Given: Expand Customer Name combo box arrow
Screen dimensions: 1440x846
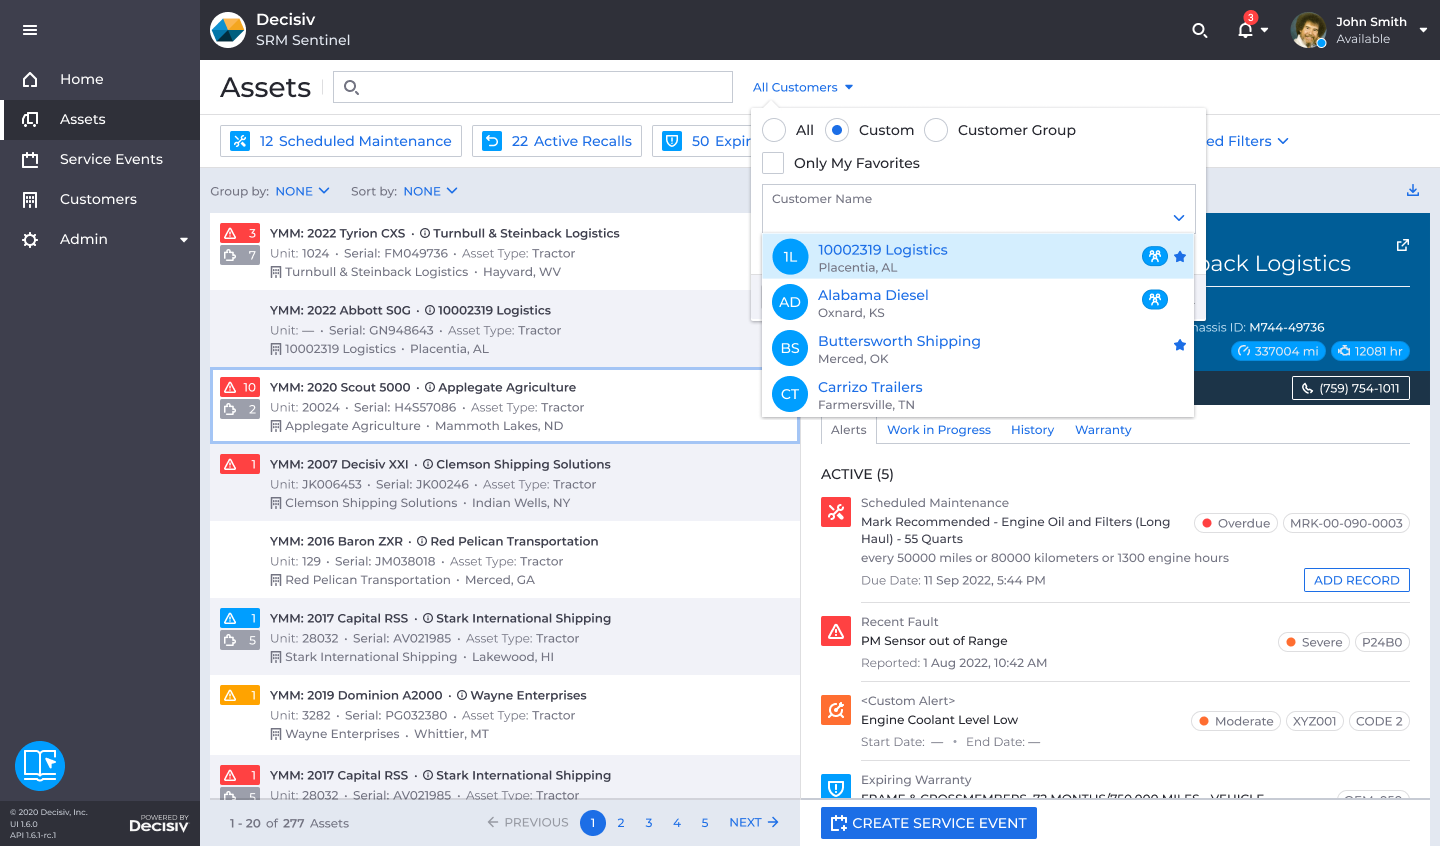Looking at the screenshot, I should [1179, 218].
